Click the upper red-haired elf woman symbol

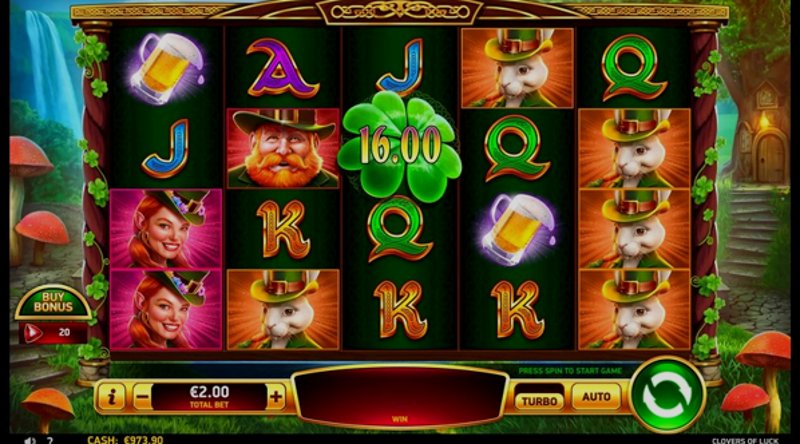tap(166, 228)
